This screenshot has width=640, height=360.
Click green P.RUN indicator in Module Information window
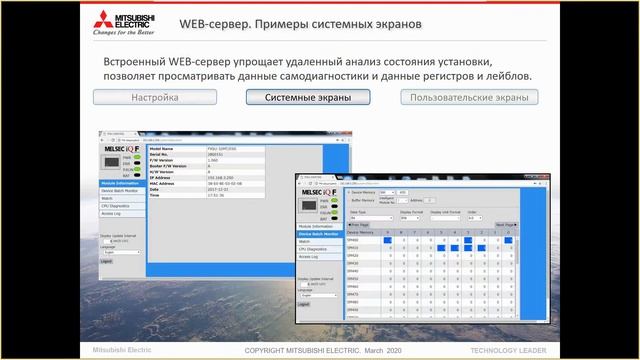point(137,169)
